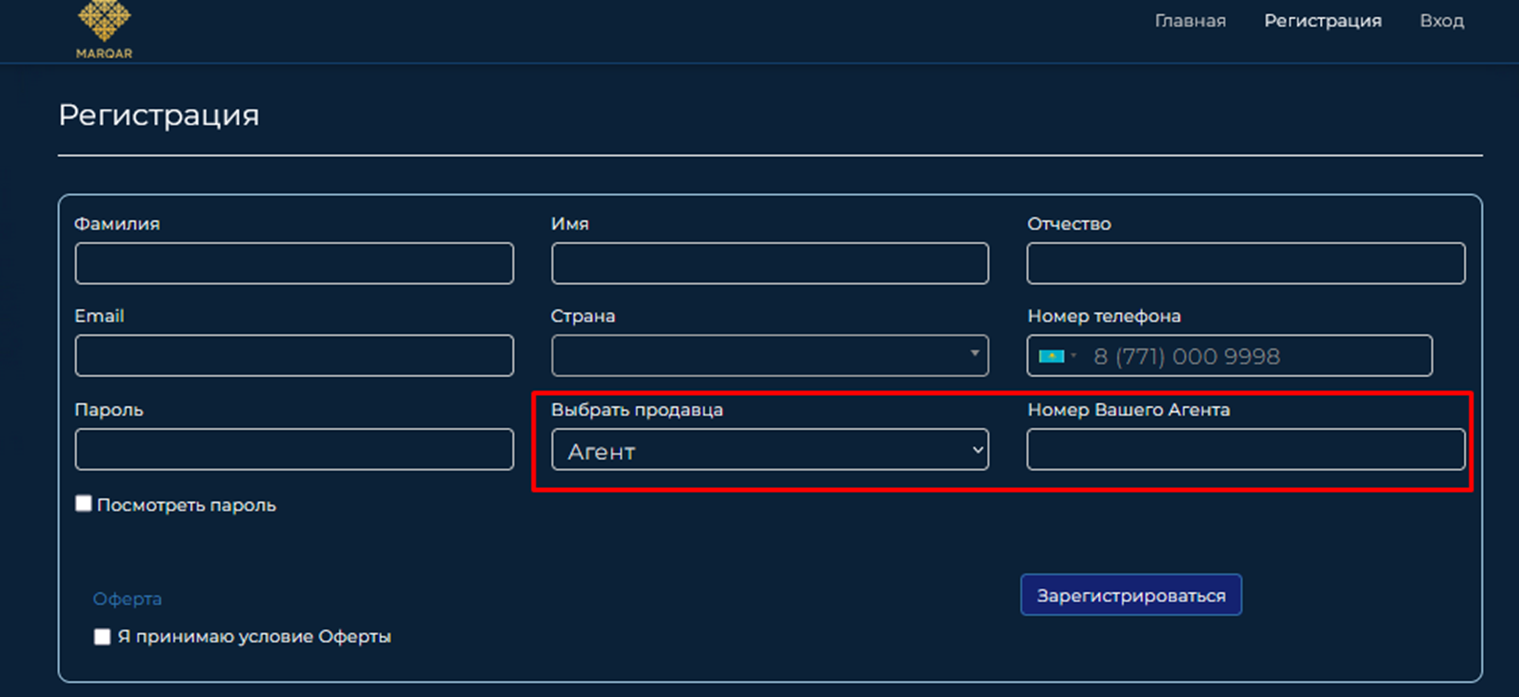Toggle the Посмотреть пароль checkbox
This screenshot has height=697, width=1519.
(84, 504)
